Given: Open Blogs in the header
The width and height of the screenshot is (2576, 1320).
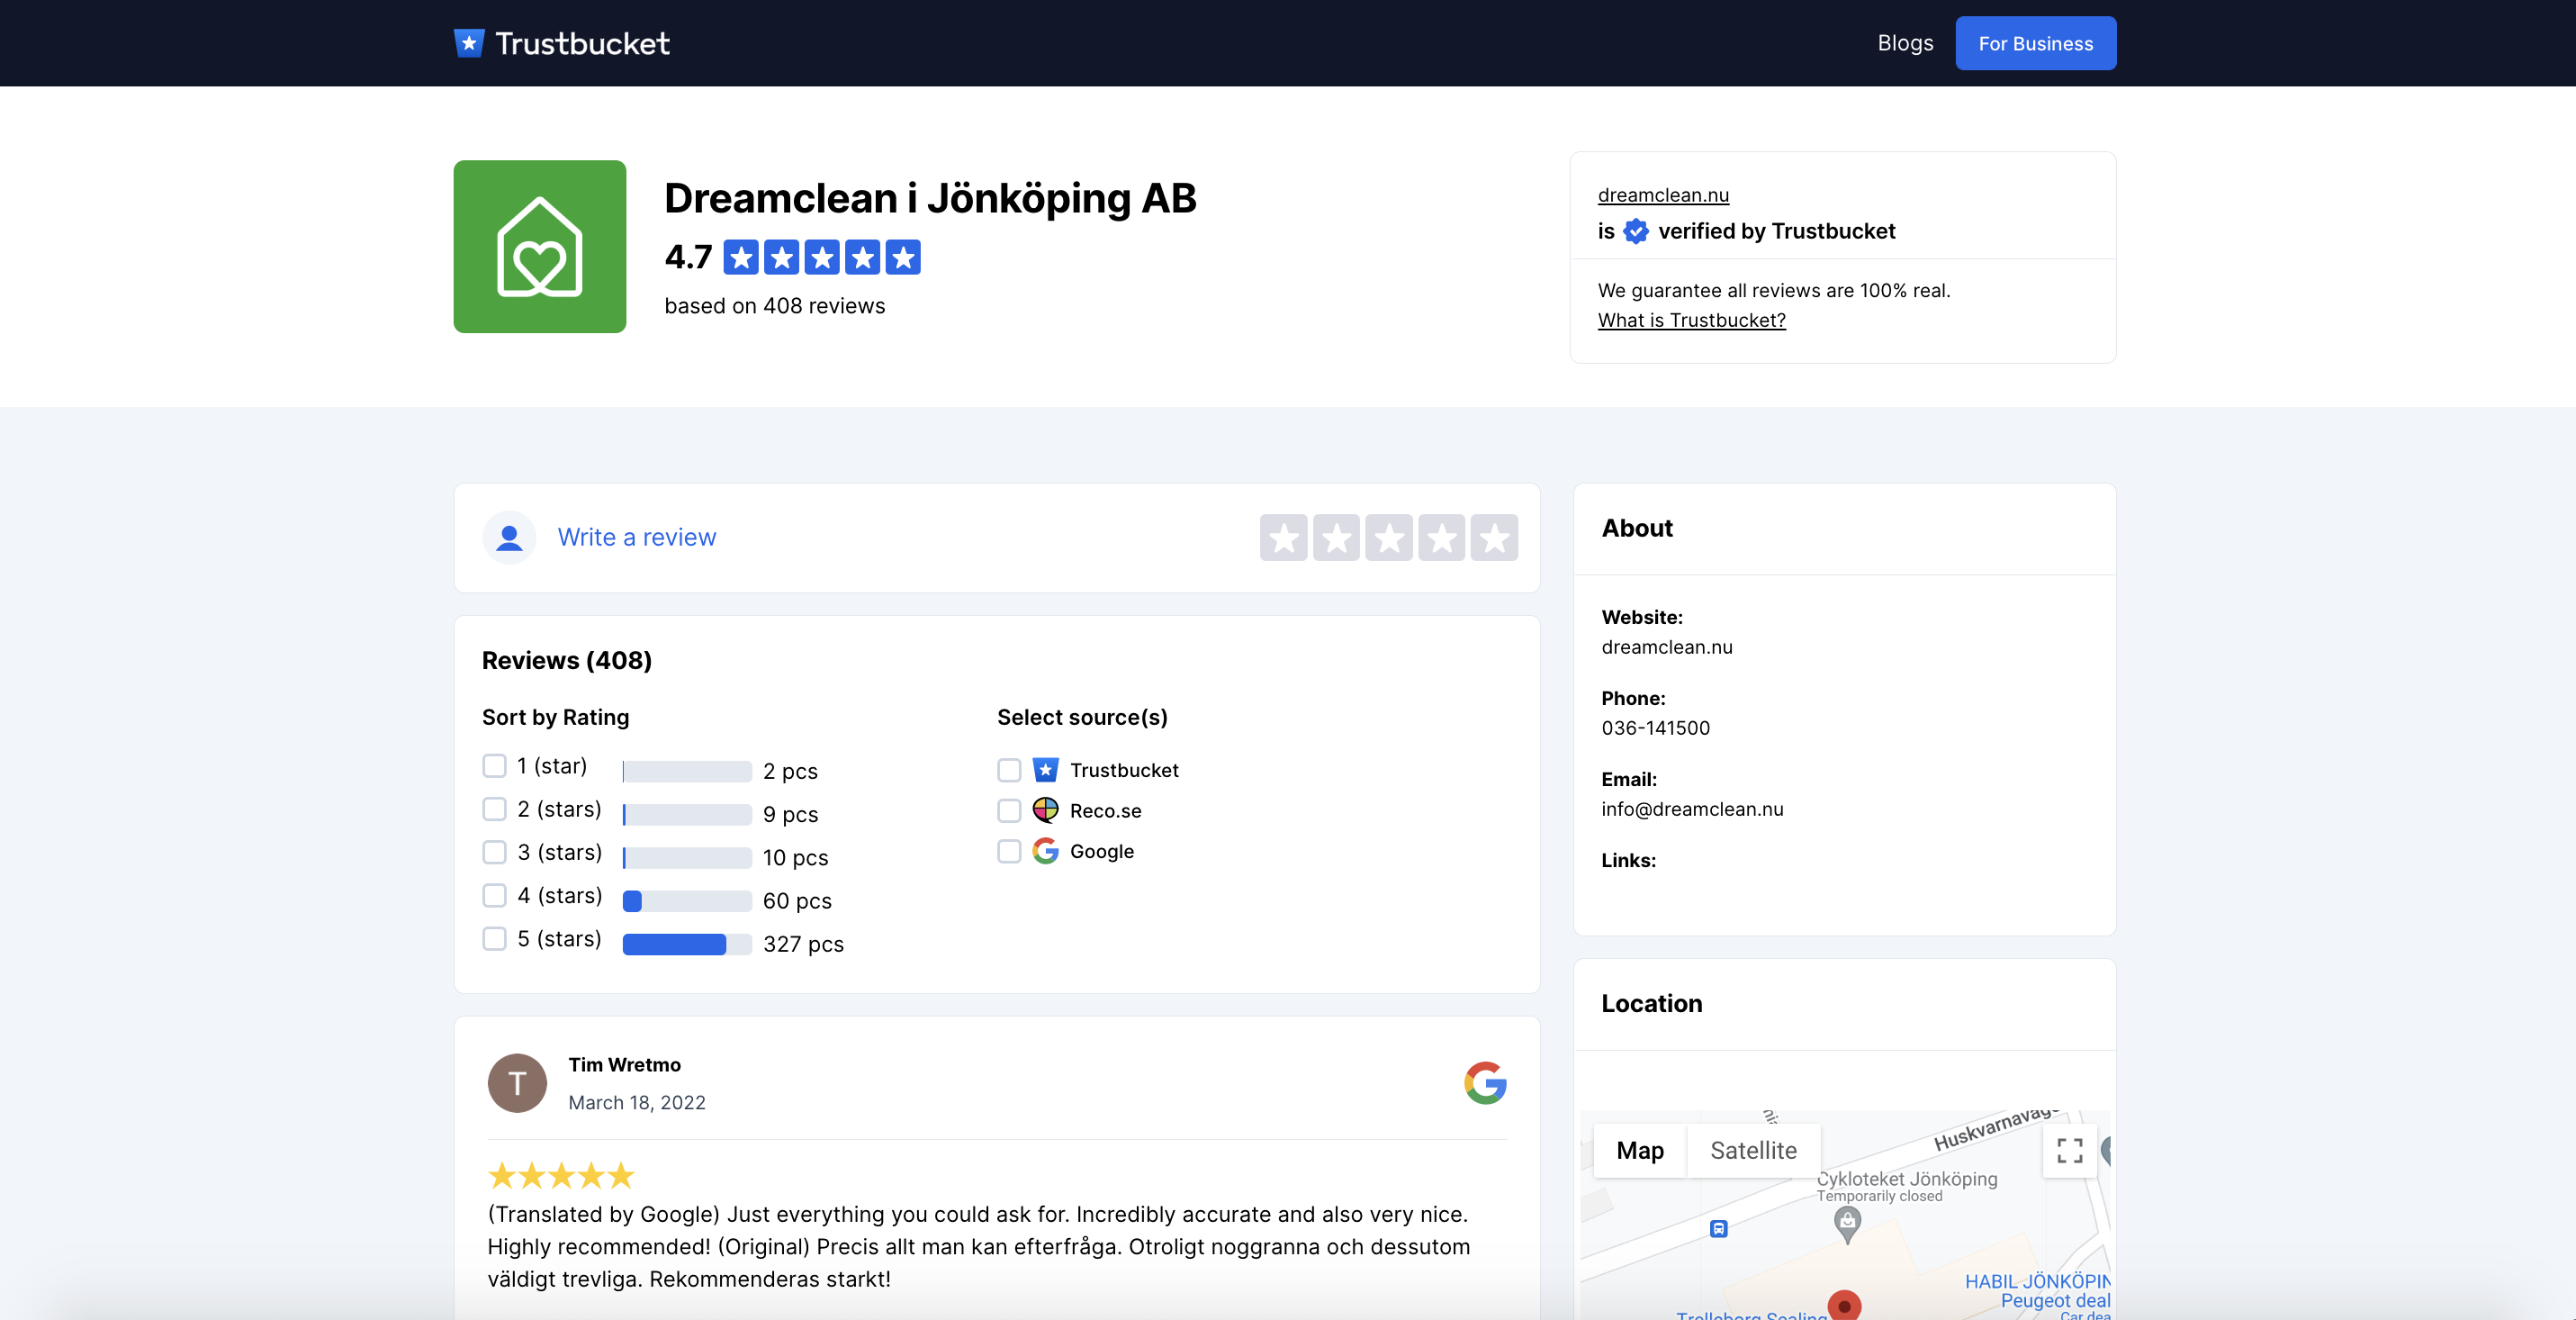Looking at the screenshot, I should [1905, 43].
